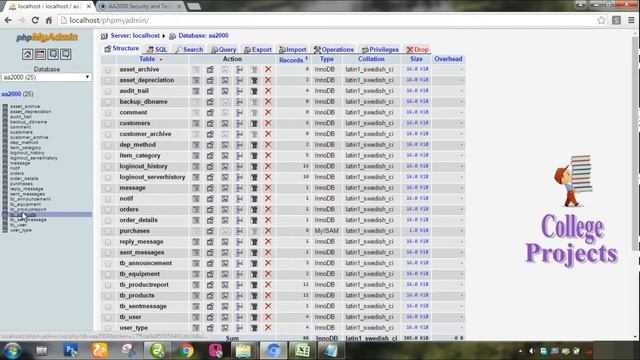Check the customer_archive row checkbox
The height and width of the screenshot is (360, 640).
pos(108,134)
